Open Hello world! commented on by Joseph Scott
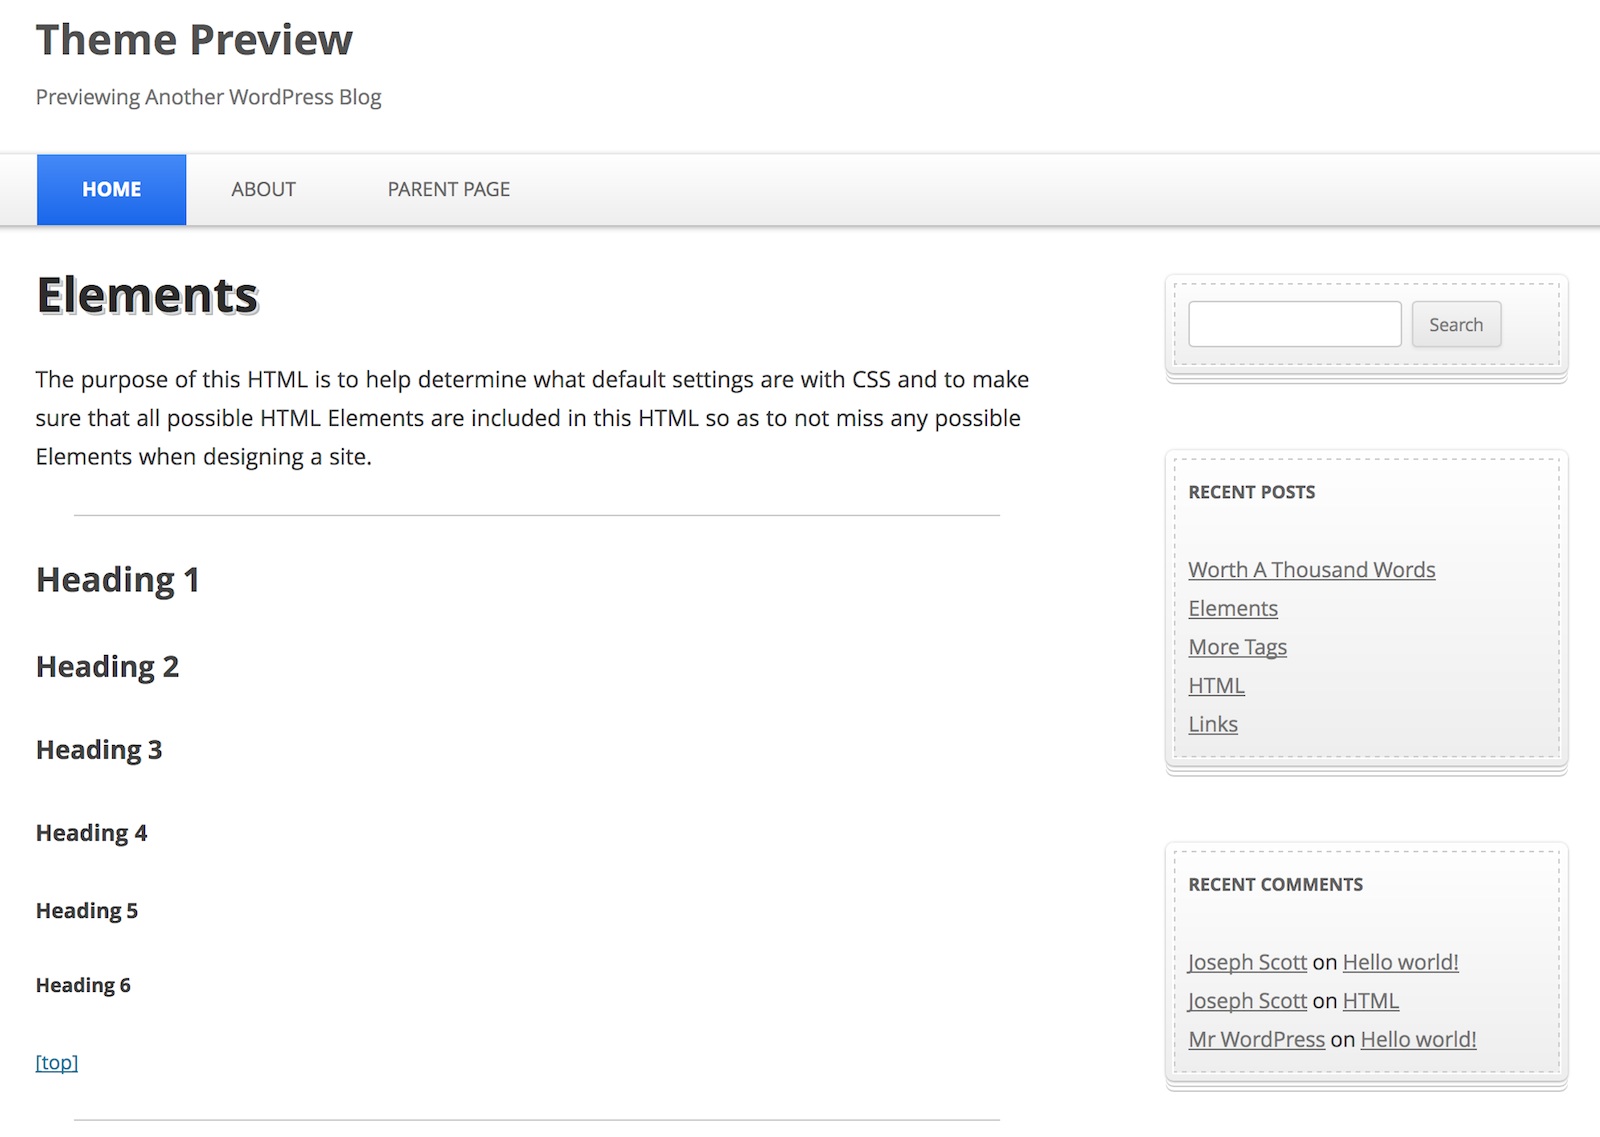 coord(1400,962)
